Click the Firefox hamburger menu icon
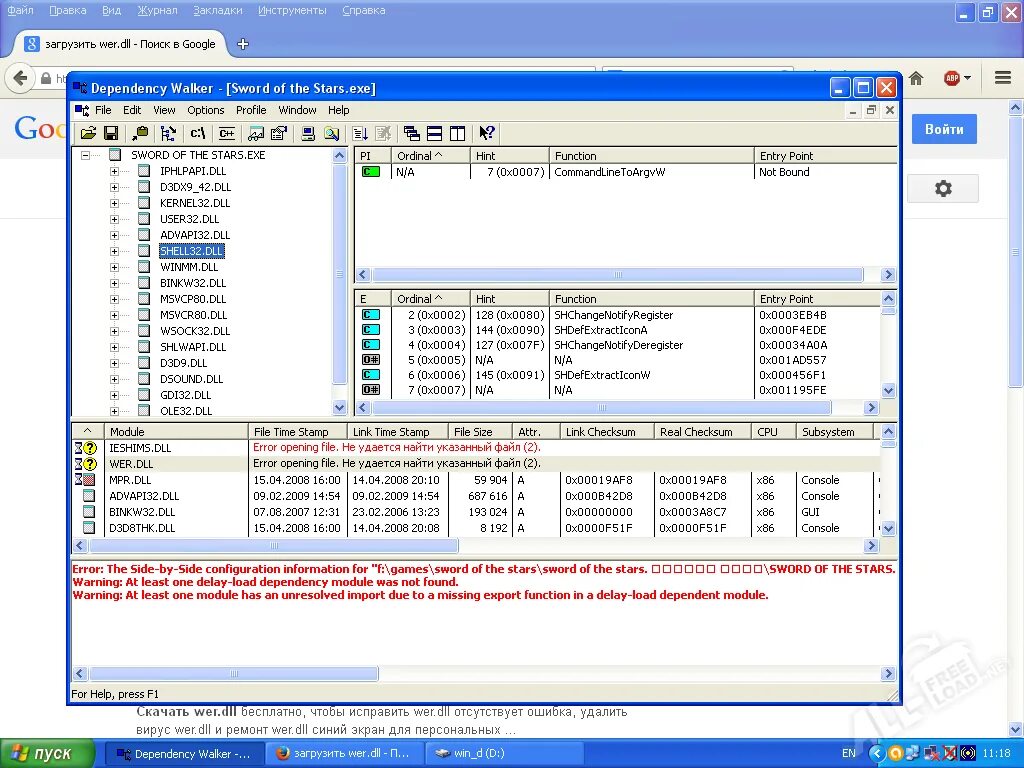Image resolution: width=1024 pixels, height=768 pixels. [x=1003, y=78]
